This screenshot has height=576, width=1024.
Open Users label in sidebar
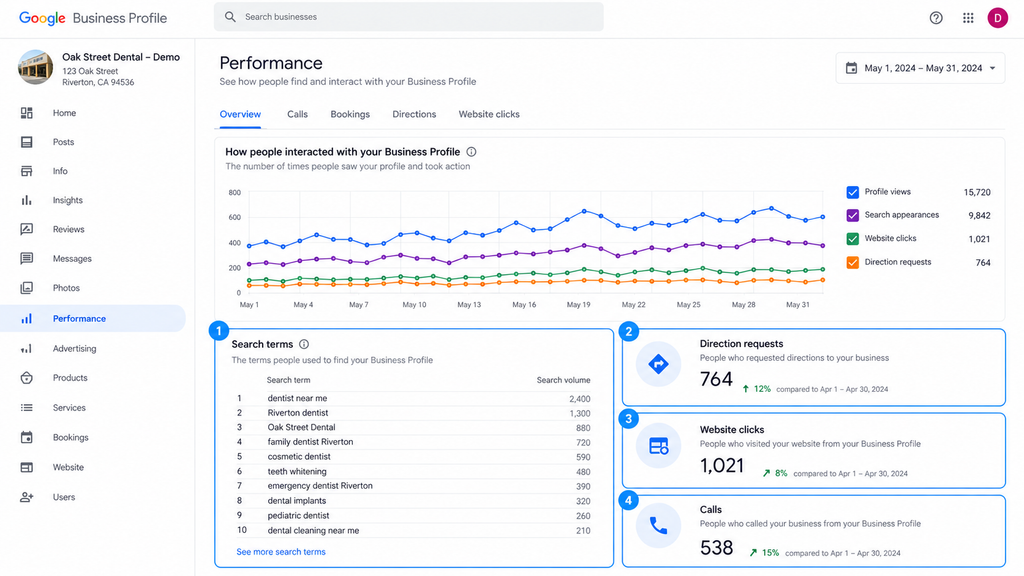tap(64, 497)
